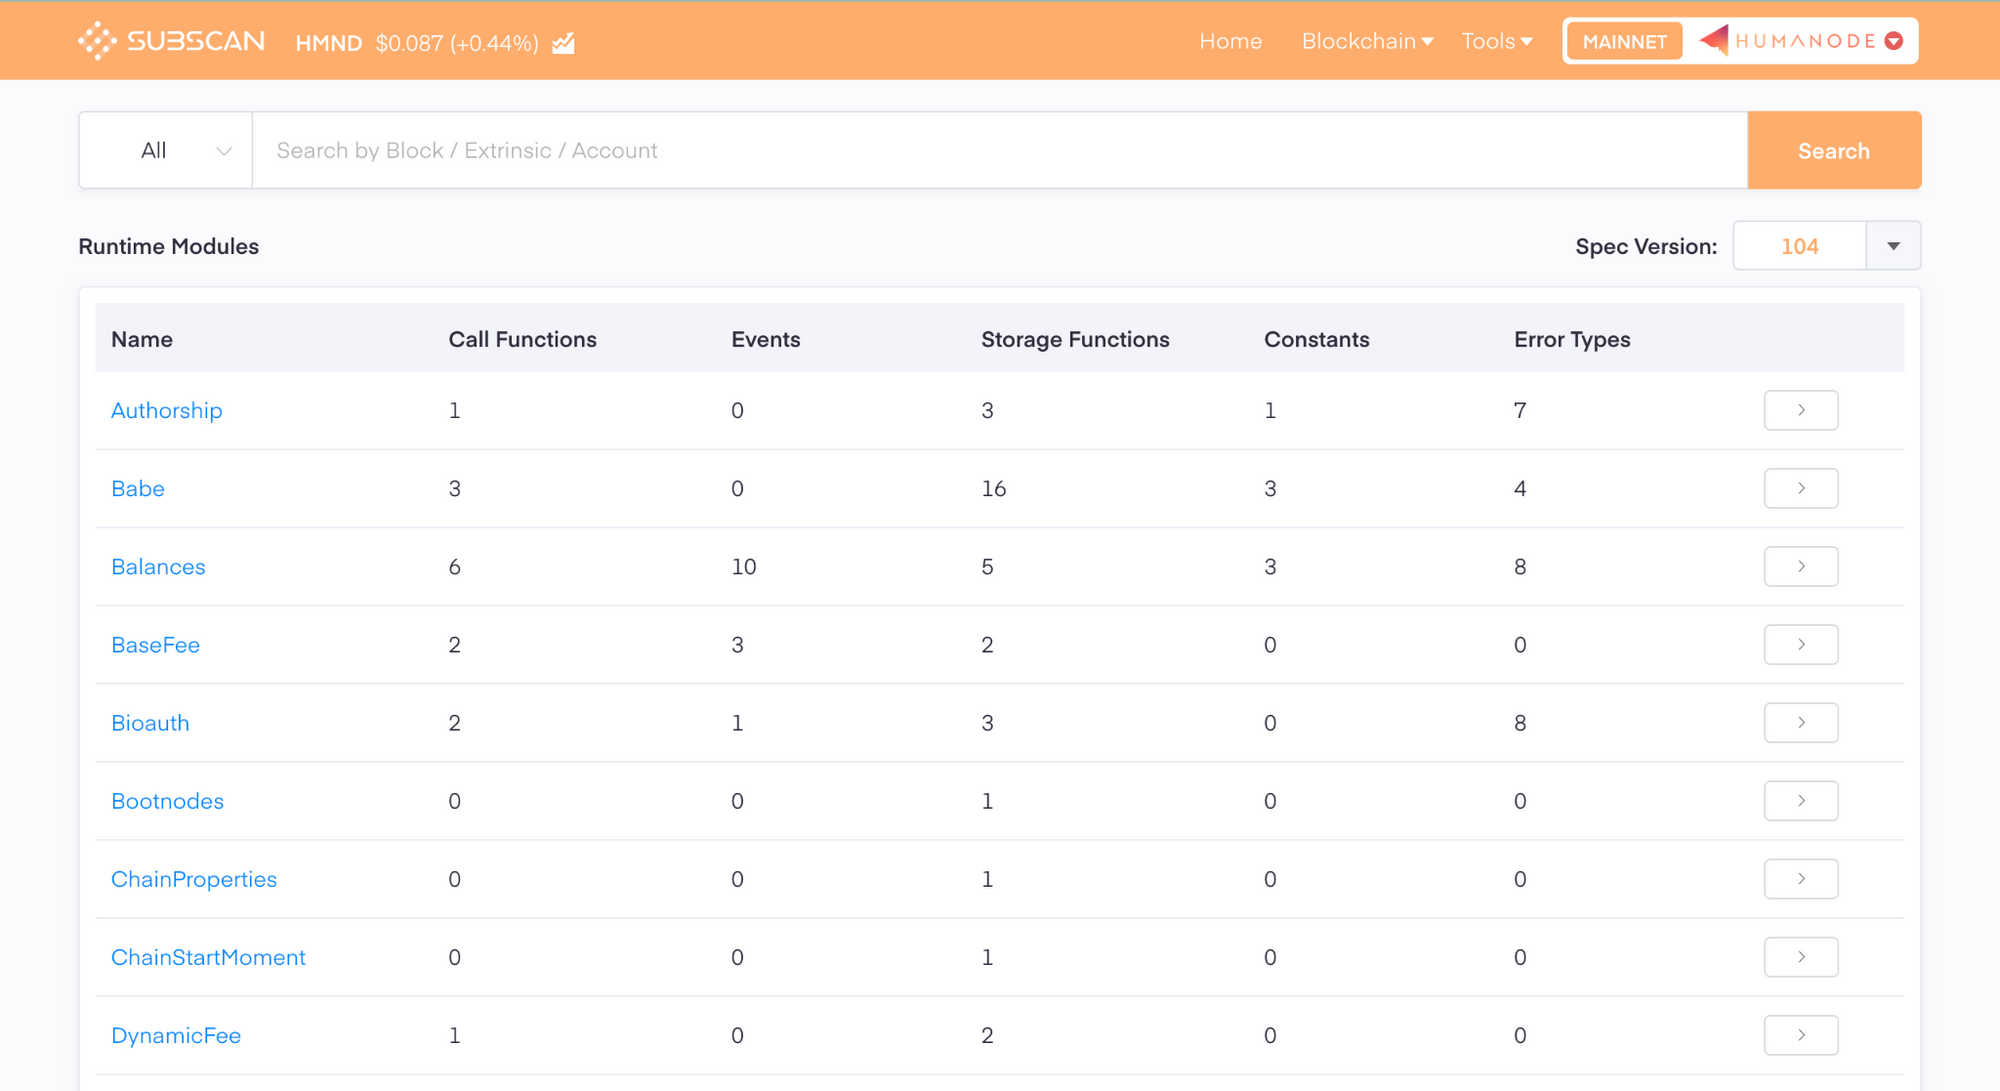The width and height of the screenshot is (2000, 1091).
Task: Go to Home in navigation
Action: pos(1230,41)
